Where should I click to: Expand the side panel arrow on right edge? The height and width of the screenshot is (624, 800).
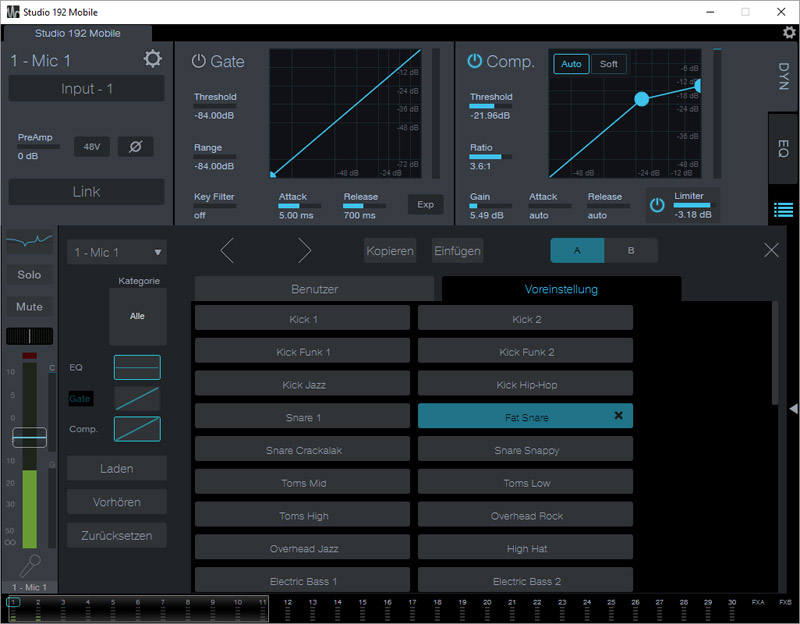(792, 408)
